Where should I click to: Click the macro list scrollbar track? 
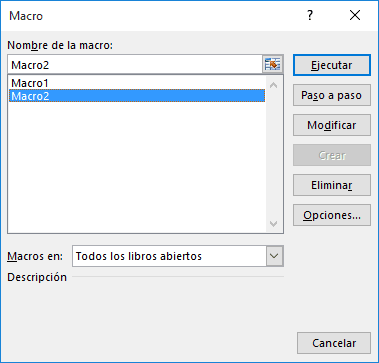coord(273,155)
